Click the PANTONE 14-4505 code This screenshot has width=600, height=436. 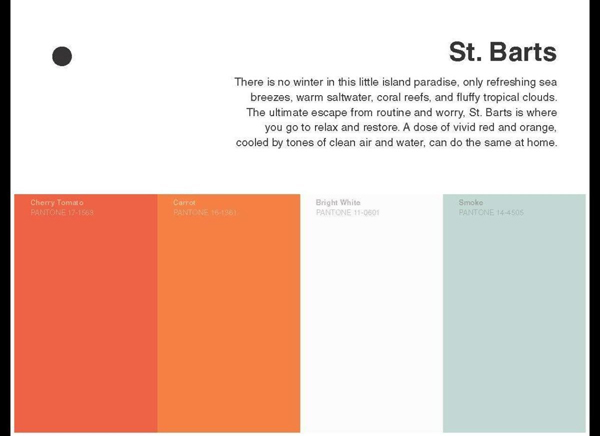(x=491, y=213)
